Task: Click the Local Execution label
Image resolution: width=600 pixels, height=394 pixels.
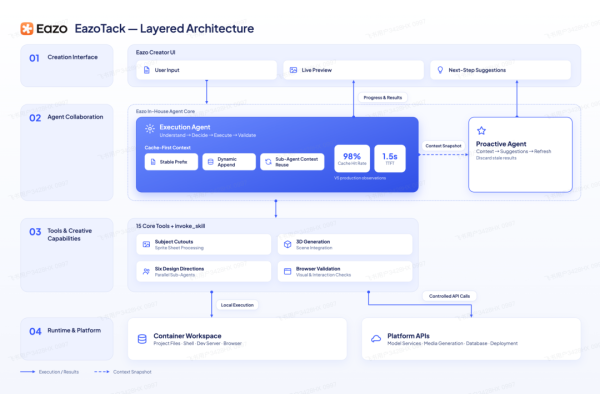Action: point(237,305)
